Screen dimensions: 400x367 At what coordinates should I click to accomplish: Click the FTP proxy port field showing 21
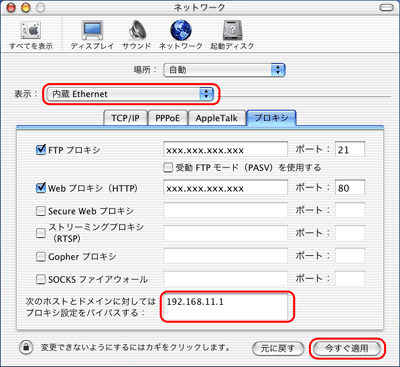coord(350,149)
